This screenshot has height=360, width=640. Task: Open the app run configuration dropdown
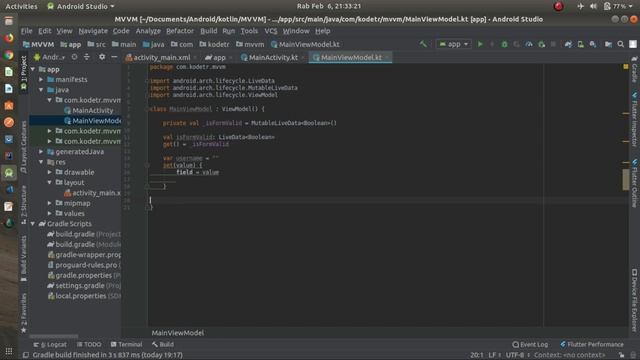pyautogui.click(x=453, y=44)
